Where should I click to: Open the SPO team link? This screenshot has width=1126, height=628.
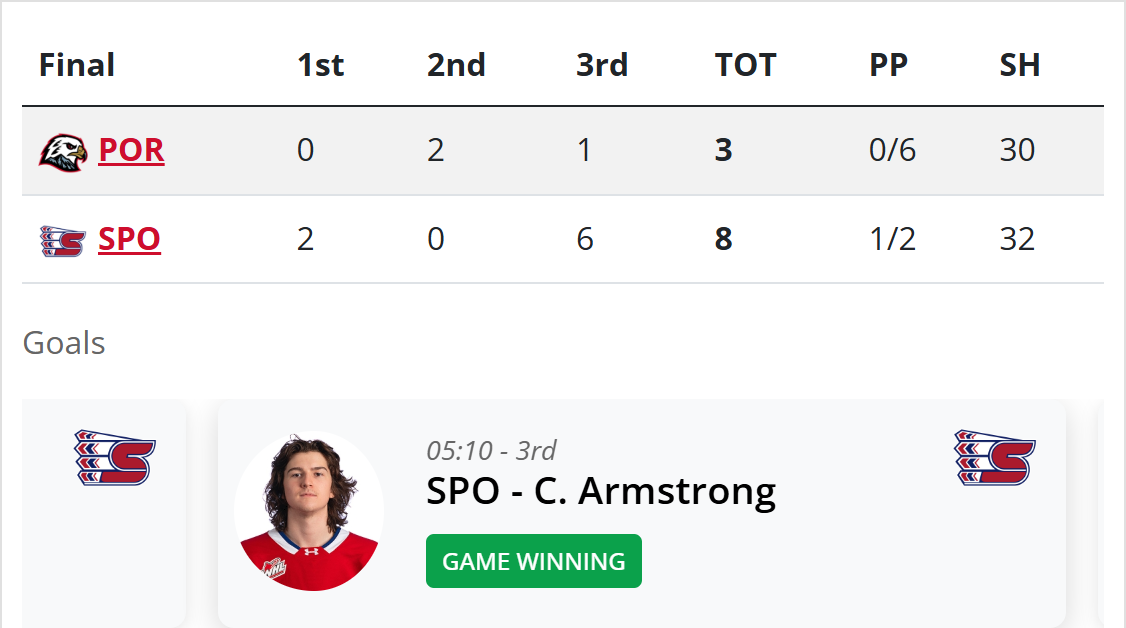point(129,240)
